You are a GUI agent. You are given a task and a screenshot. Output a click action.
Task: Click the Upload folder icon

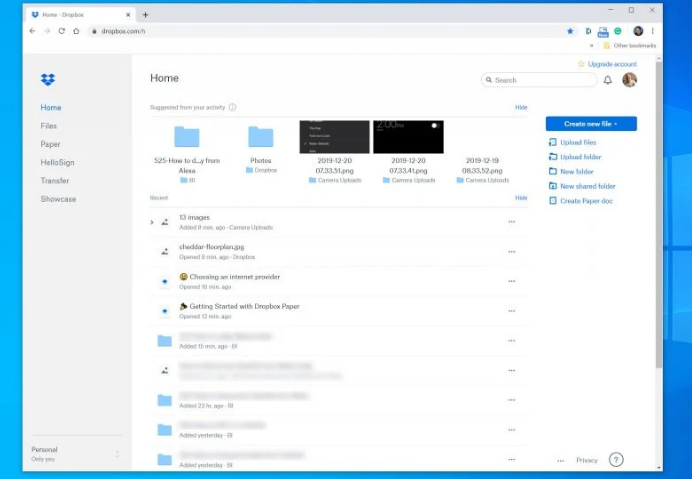553,157
